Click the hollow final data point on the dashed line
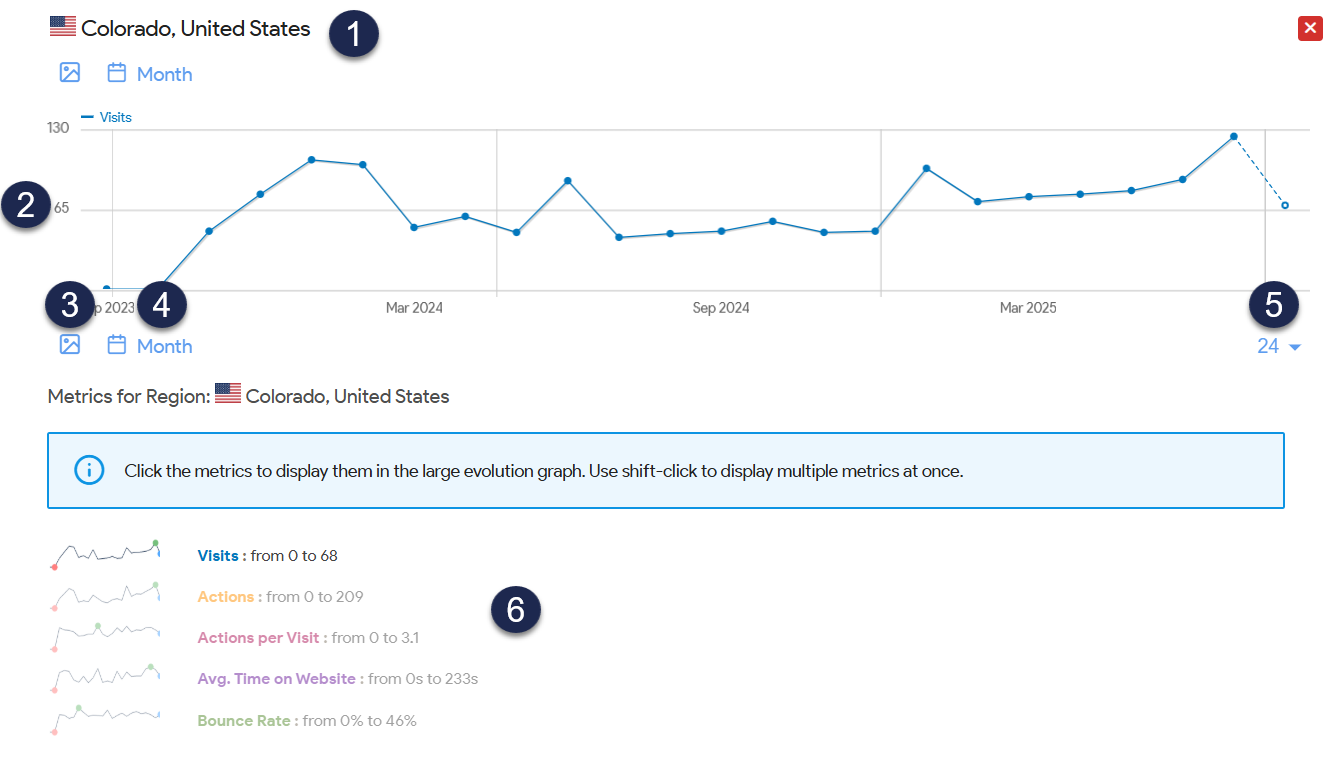The width and height of the screenshot is (1333, 758). [1285, 205]
